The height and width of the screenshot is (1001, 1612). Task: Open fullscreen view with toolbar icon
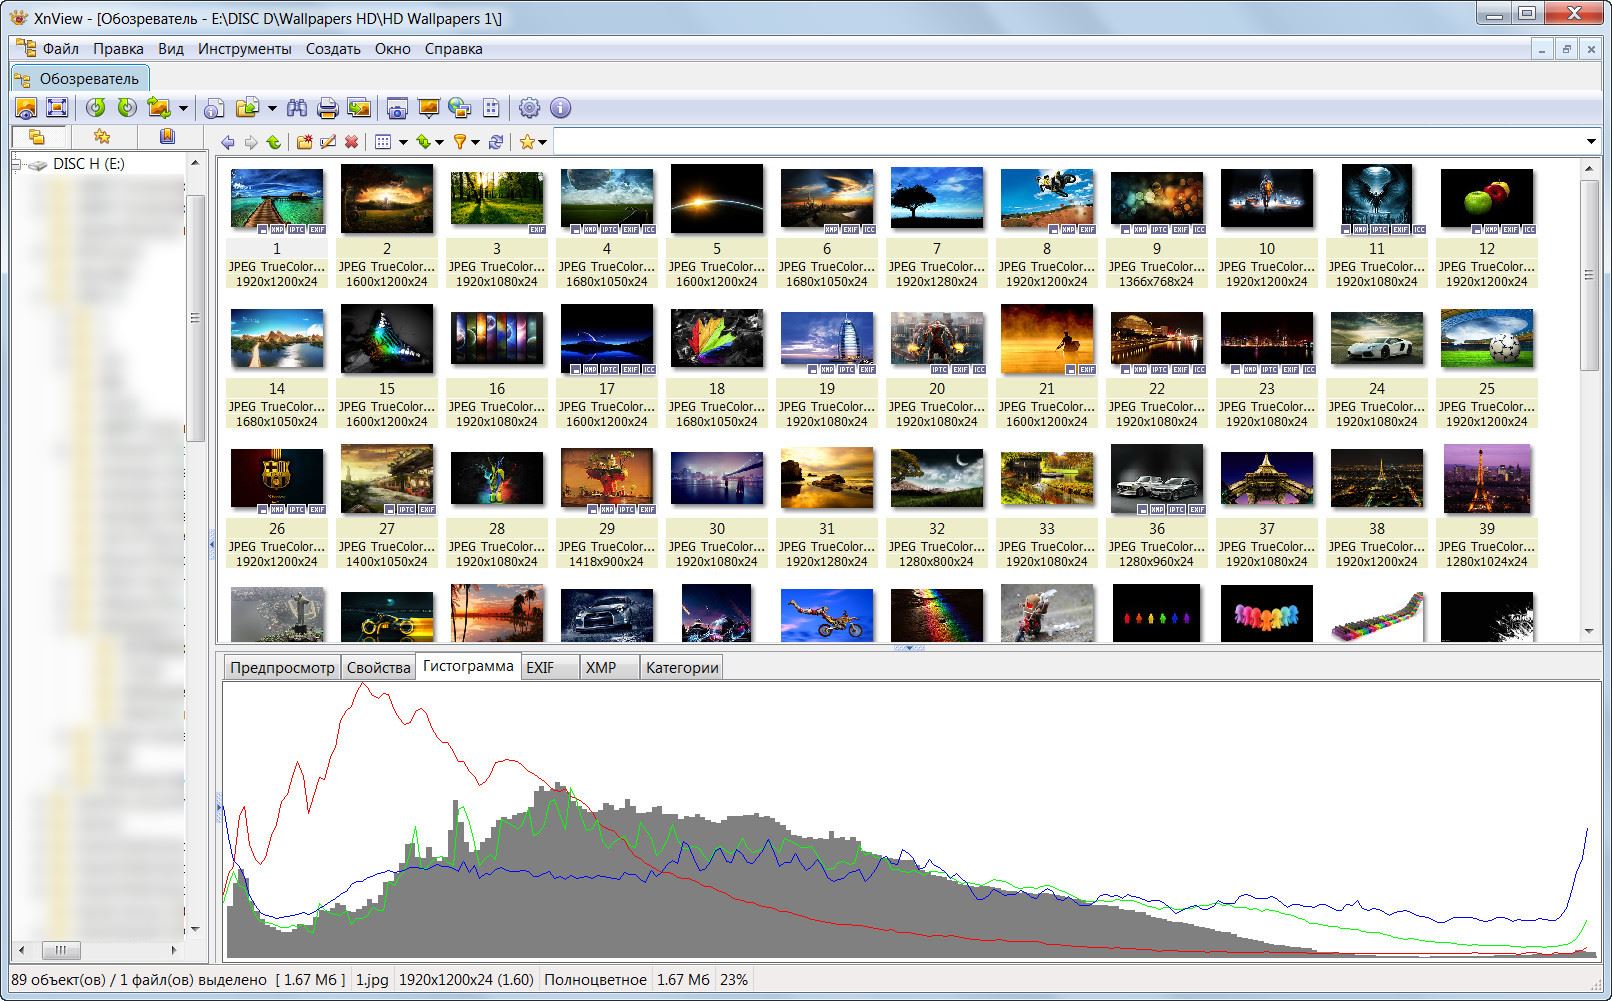[57, 108]
